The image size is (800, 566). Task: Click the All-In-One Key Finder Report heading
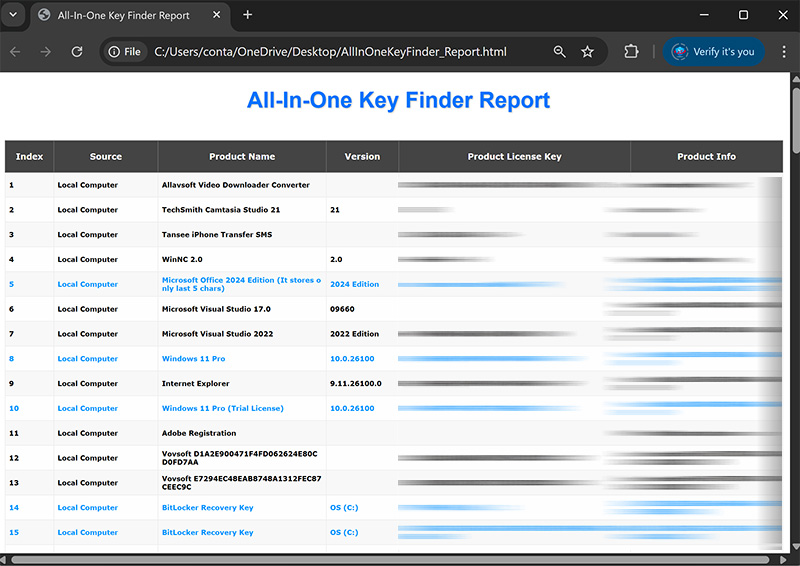(x=398, y=100)
